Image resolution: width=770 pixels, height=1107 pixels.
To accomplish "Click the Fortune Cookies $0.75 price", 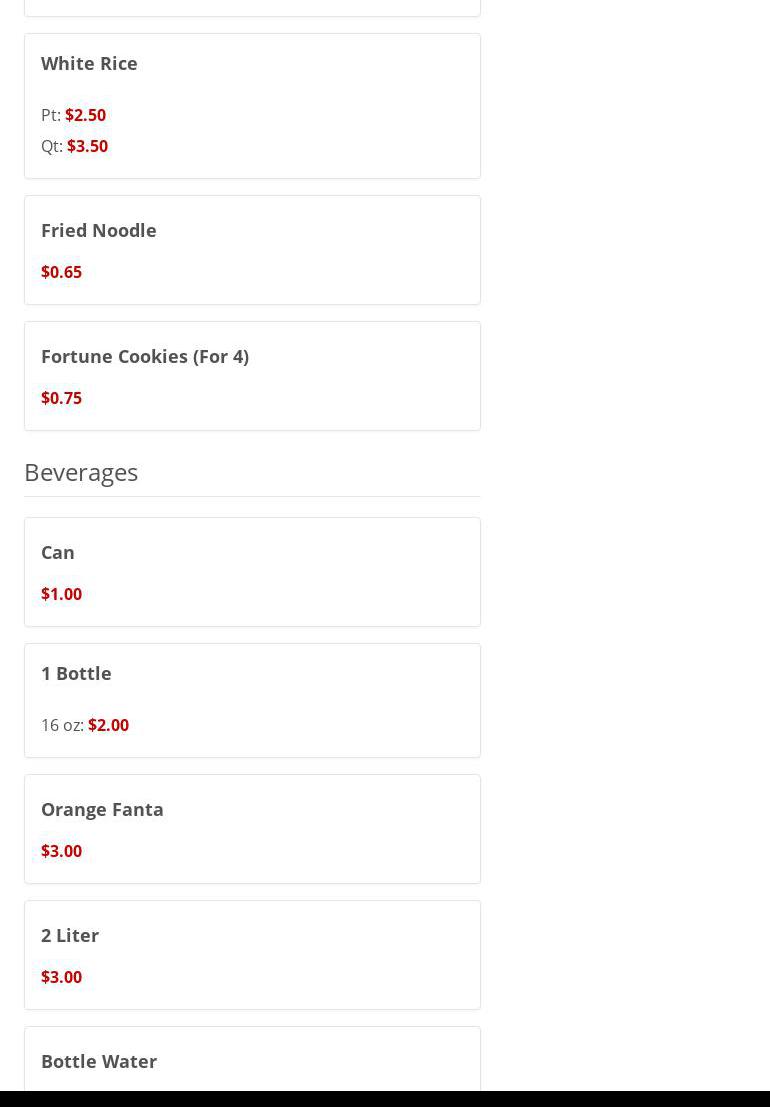I will [x=61, y=398].
